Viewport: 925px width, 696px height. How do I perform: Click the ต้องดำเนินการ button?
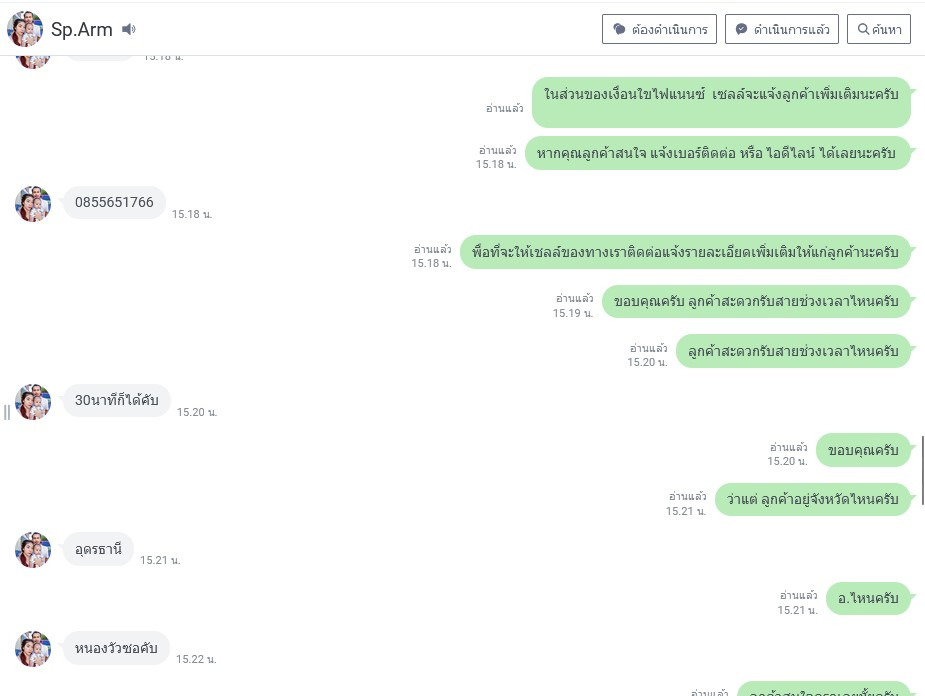[x=659, y=29]
